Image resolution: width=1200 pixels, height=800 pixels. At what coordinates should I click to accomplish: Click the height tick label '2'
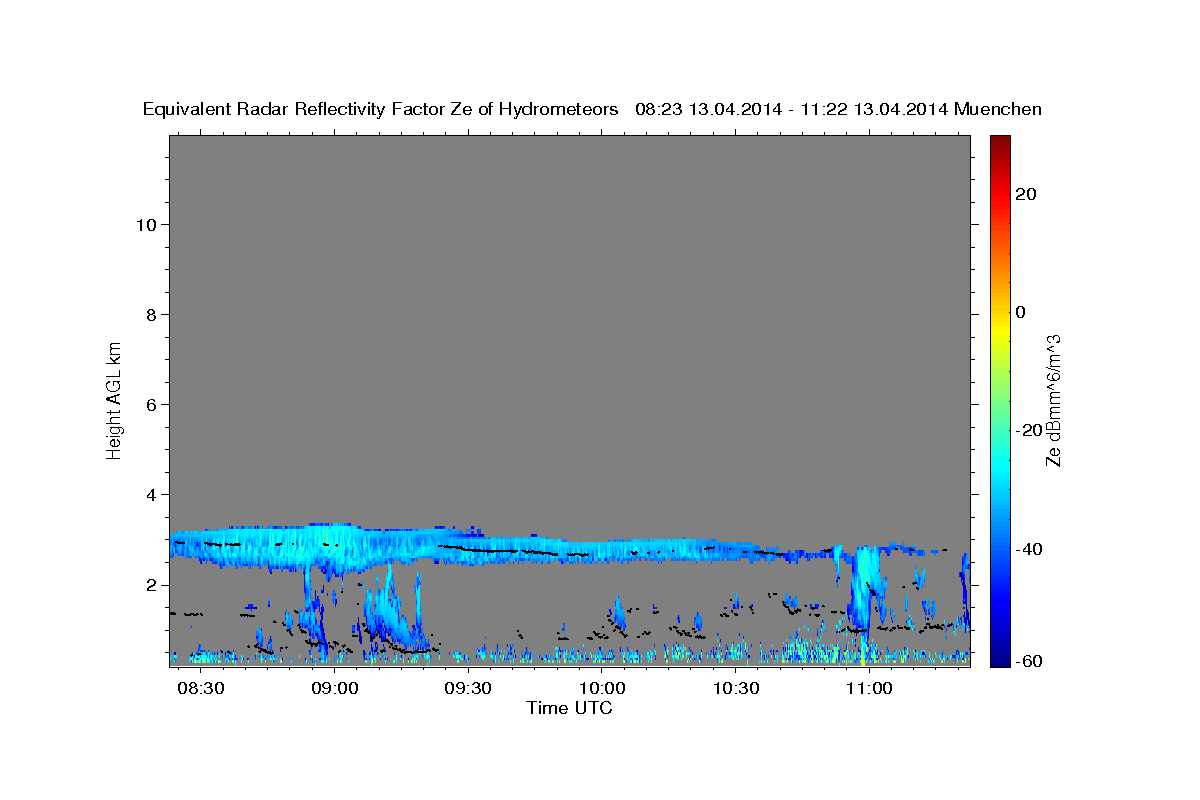[152, 584]
